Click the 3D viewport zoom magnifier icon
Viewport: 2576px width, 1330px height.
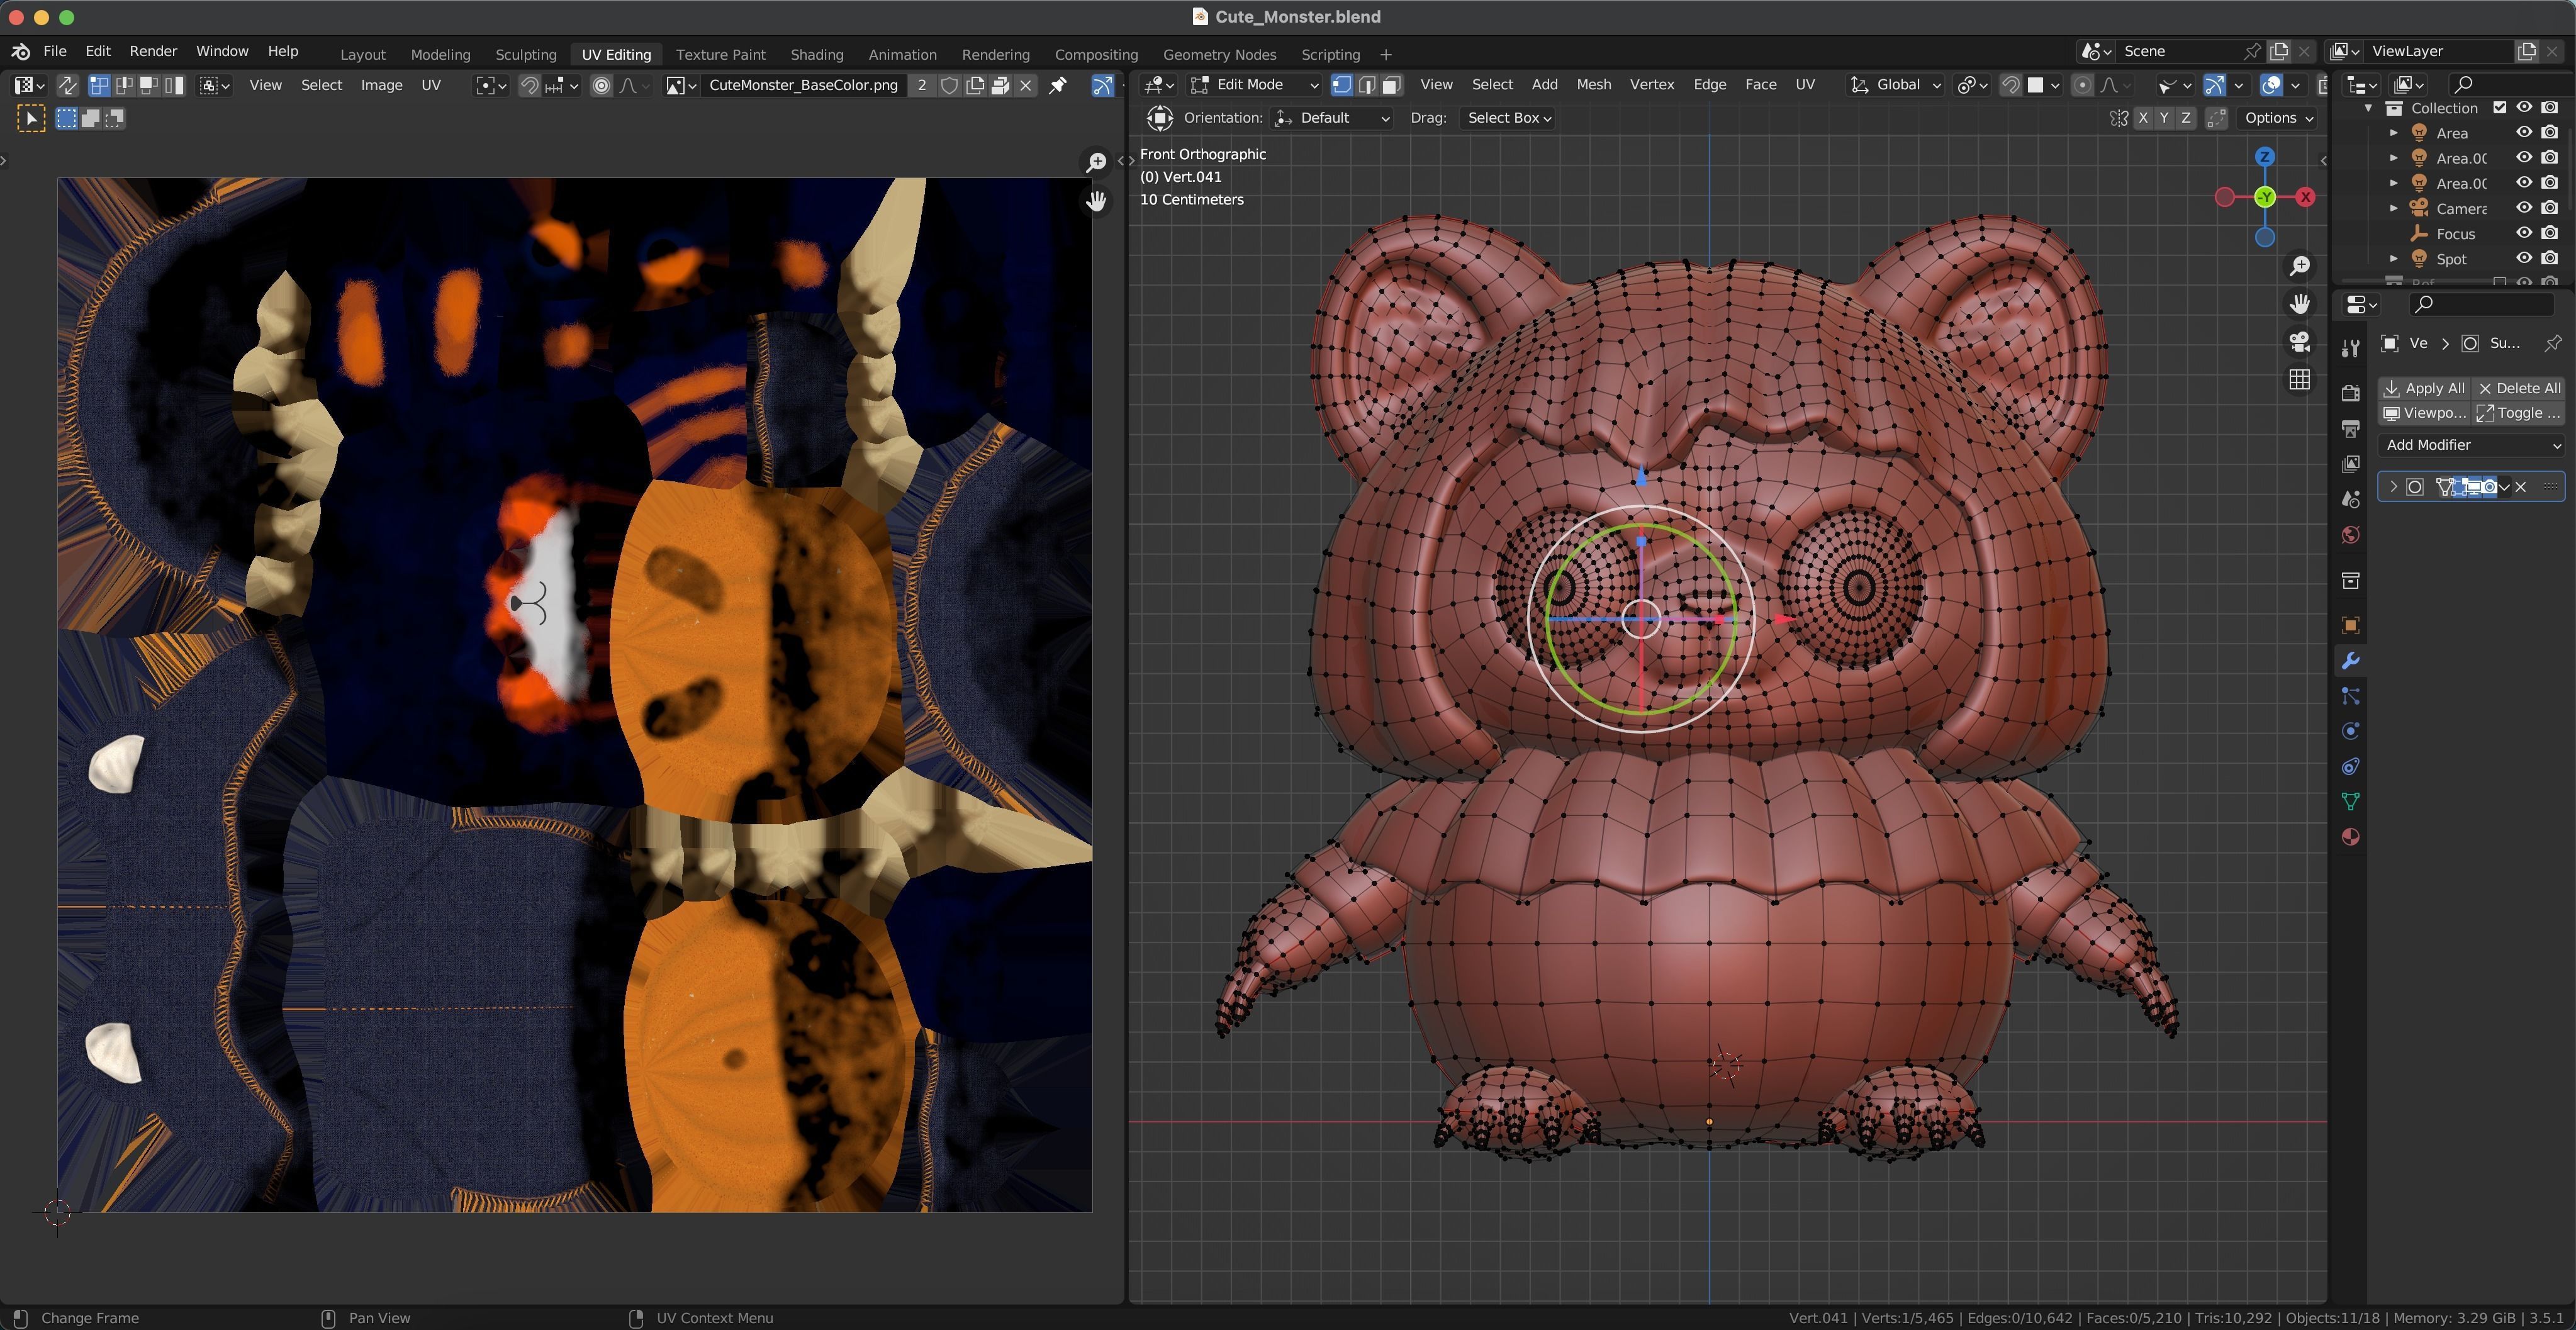pyautogui.click(x=2300, y=266)
